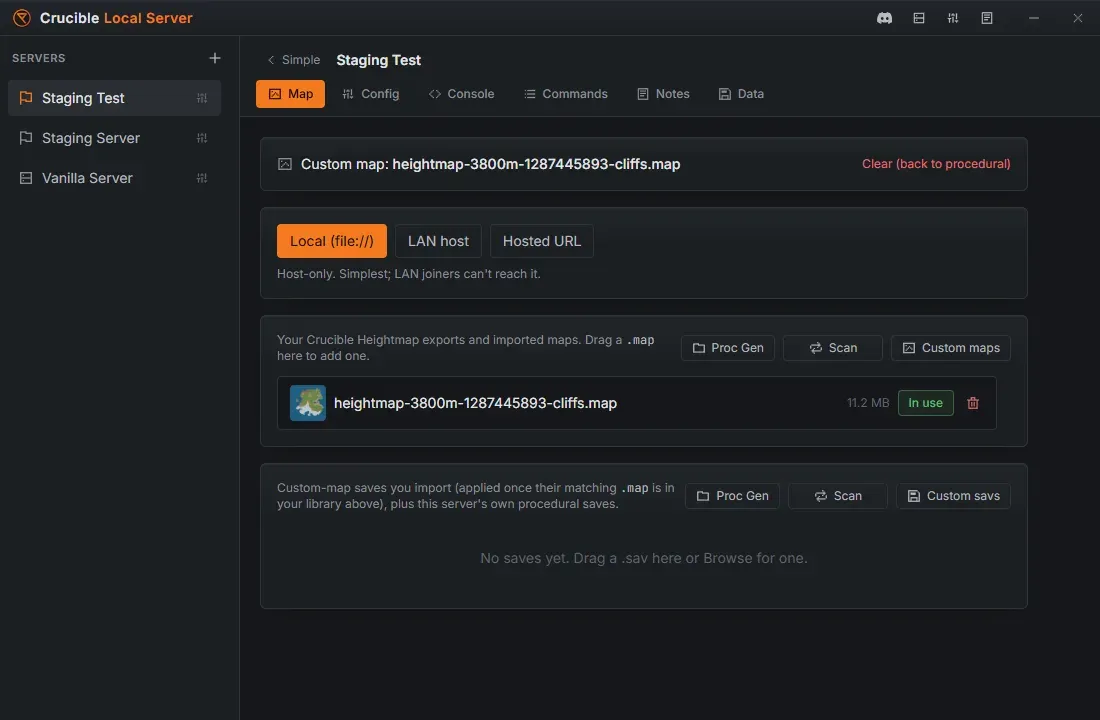
Task: Open the Discord icon in title bar
Action: [884, 18]
